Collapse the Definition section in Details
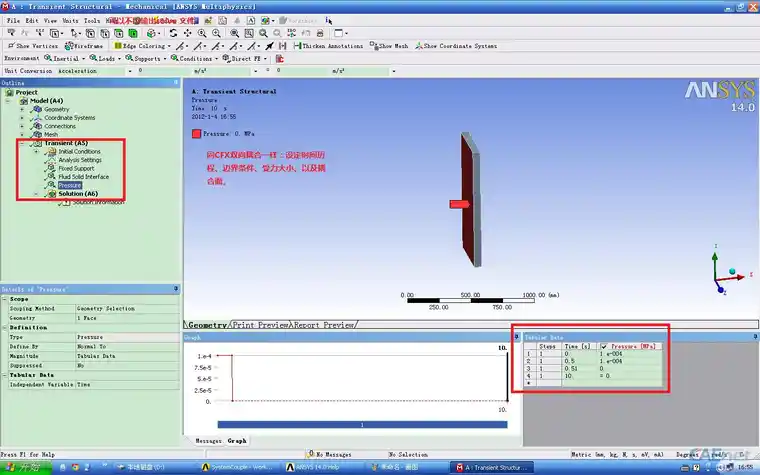This screenshot has width=760, height=475. 4,328
